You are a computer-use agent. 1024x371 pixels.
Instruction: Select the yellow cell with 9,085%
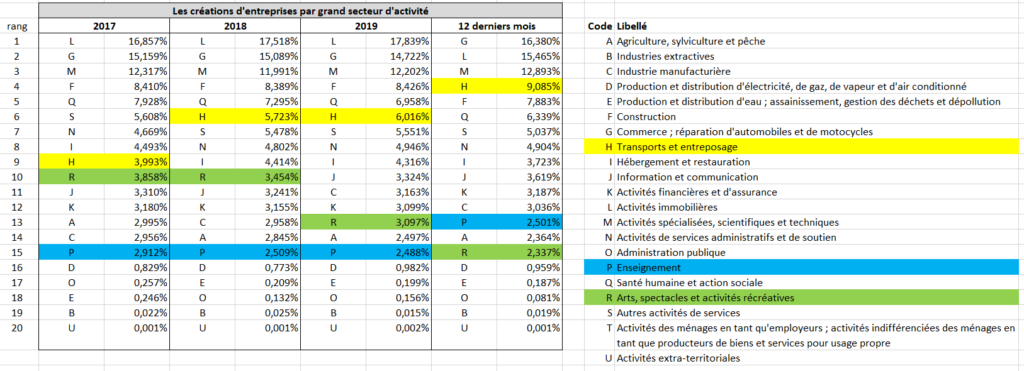(530, 86)
